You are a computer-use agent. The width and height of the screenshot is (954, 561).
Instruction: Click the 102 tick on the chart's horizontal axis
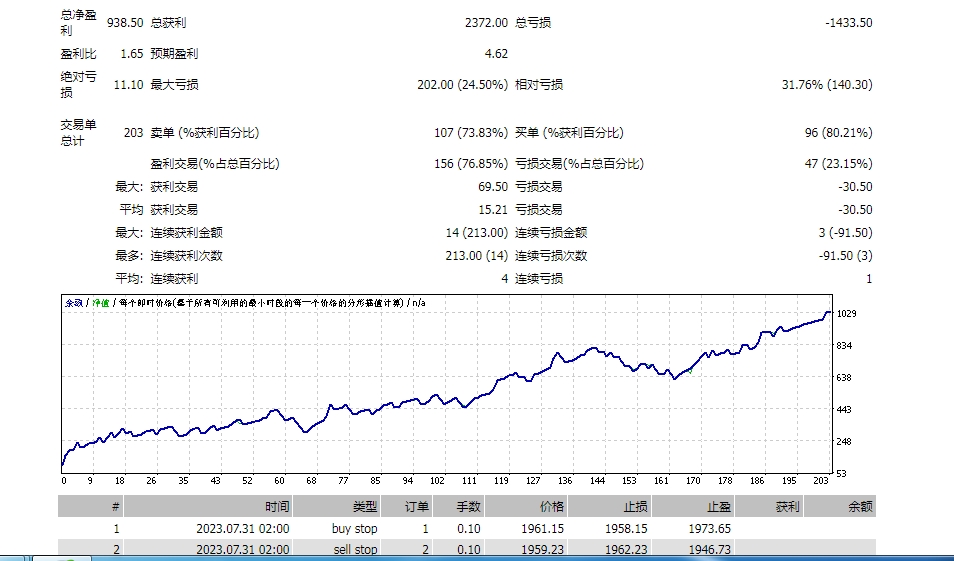(x=437, y=481)
